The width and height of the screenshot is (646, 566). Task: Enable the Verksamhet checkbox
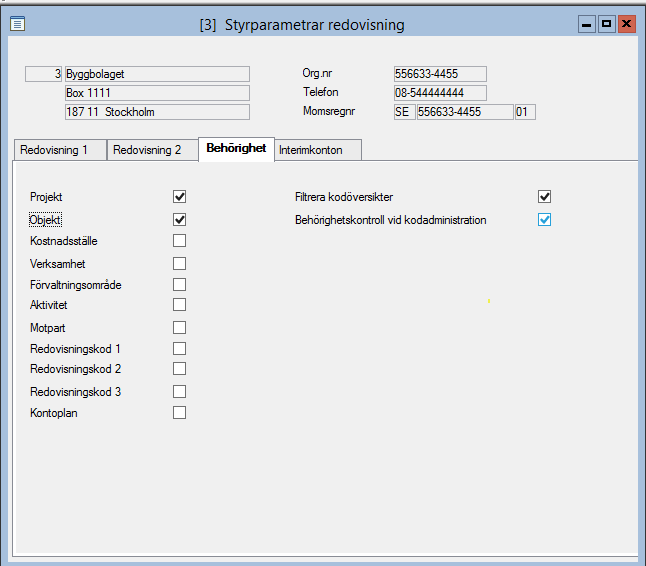click(179, 264)
